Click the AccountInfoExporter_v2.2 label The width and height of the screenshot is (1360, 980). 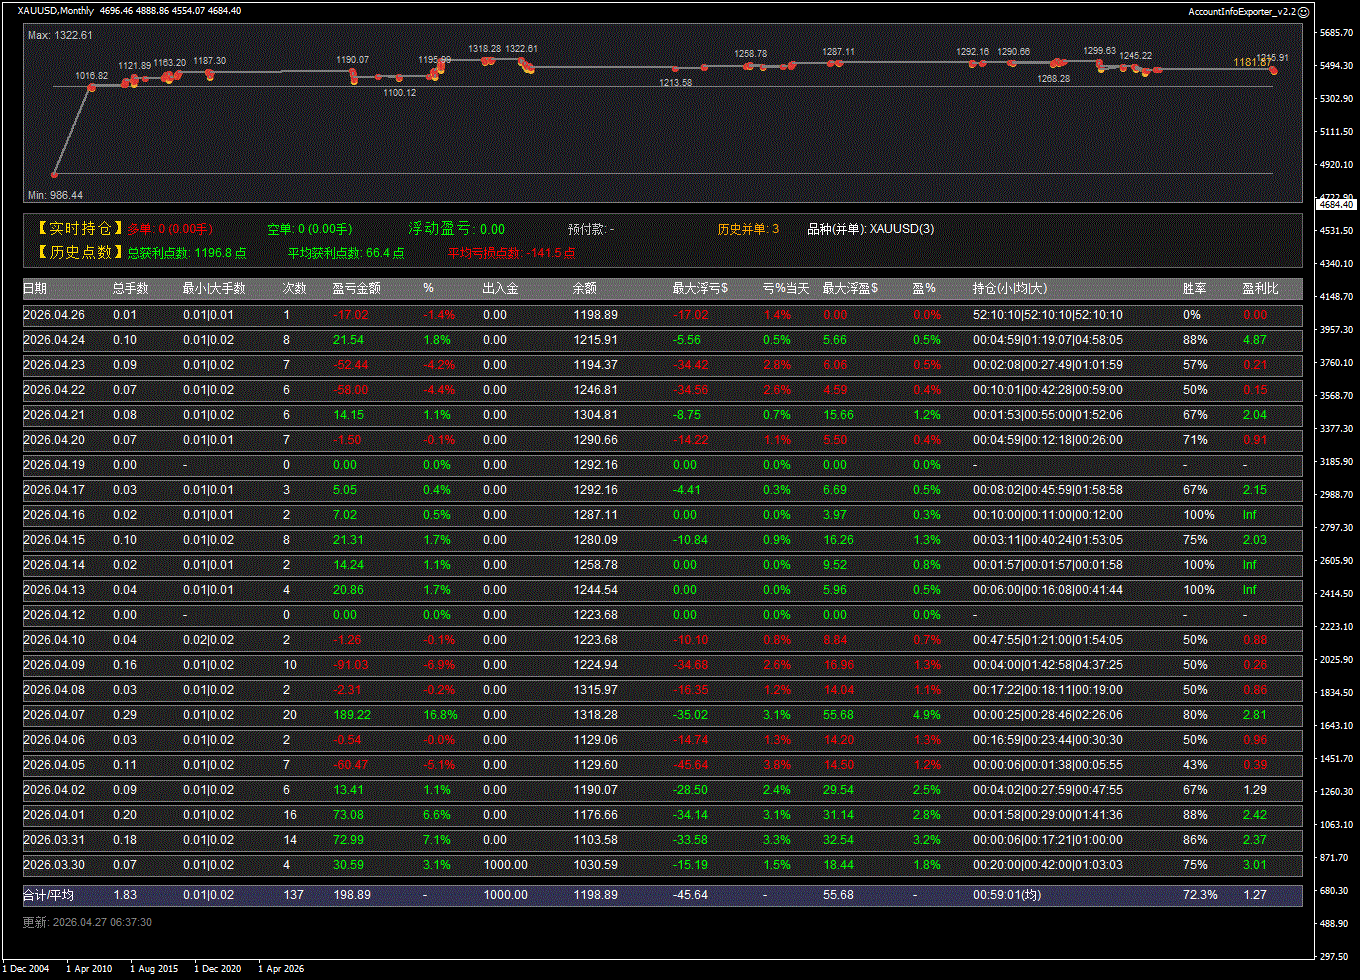point(1241,11)
